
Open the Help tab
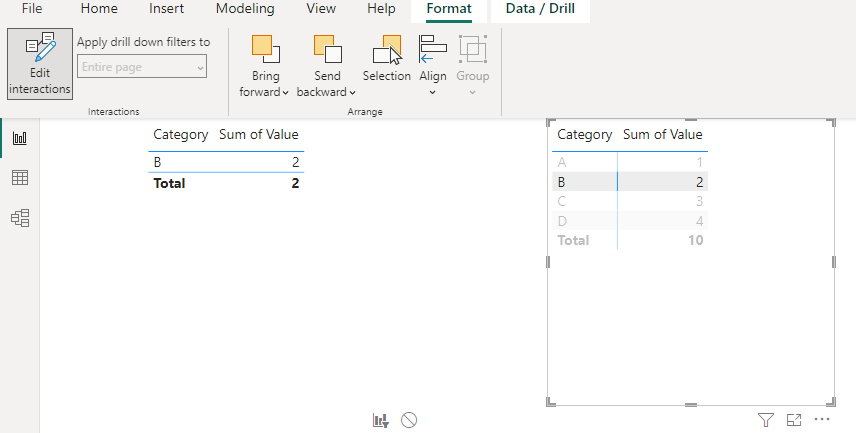(x=381, y=9)
